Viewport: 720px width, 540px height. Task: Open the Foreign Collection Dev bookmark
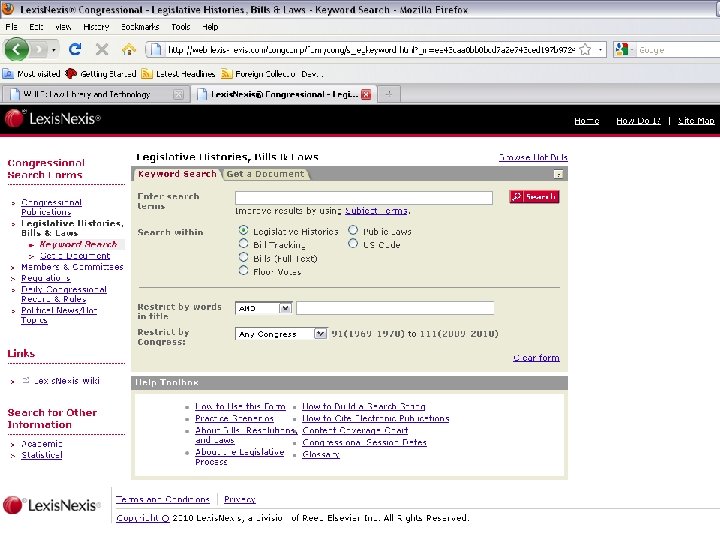pyautogui.click(x=272, y=73)
